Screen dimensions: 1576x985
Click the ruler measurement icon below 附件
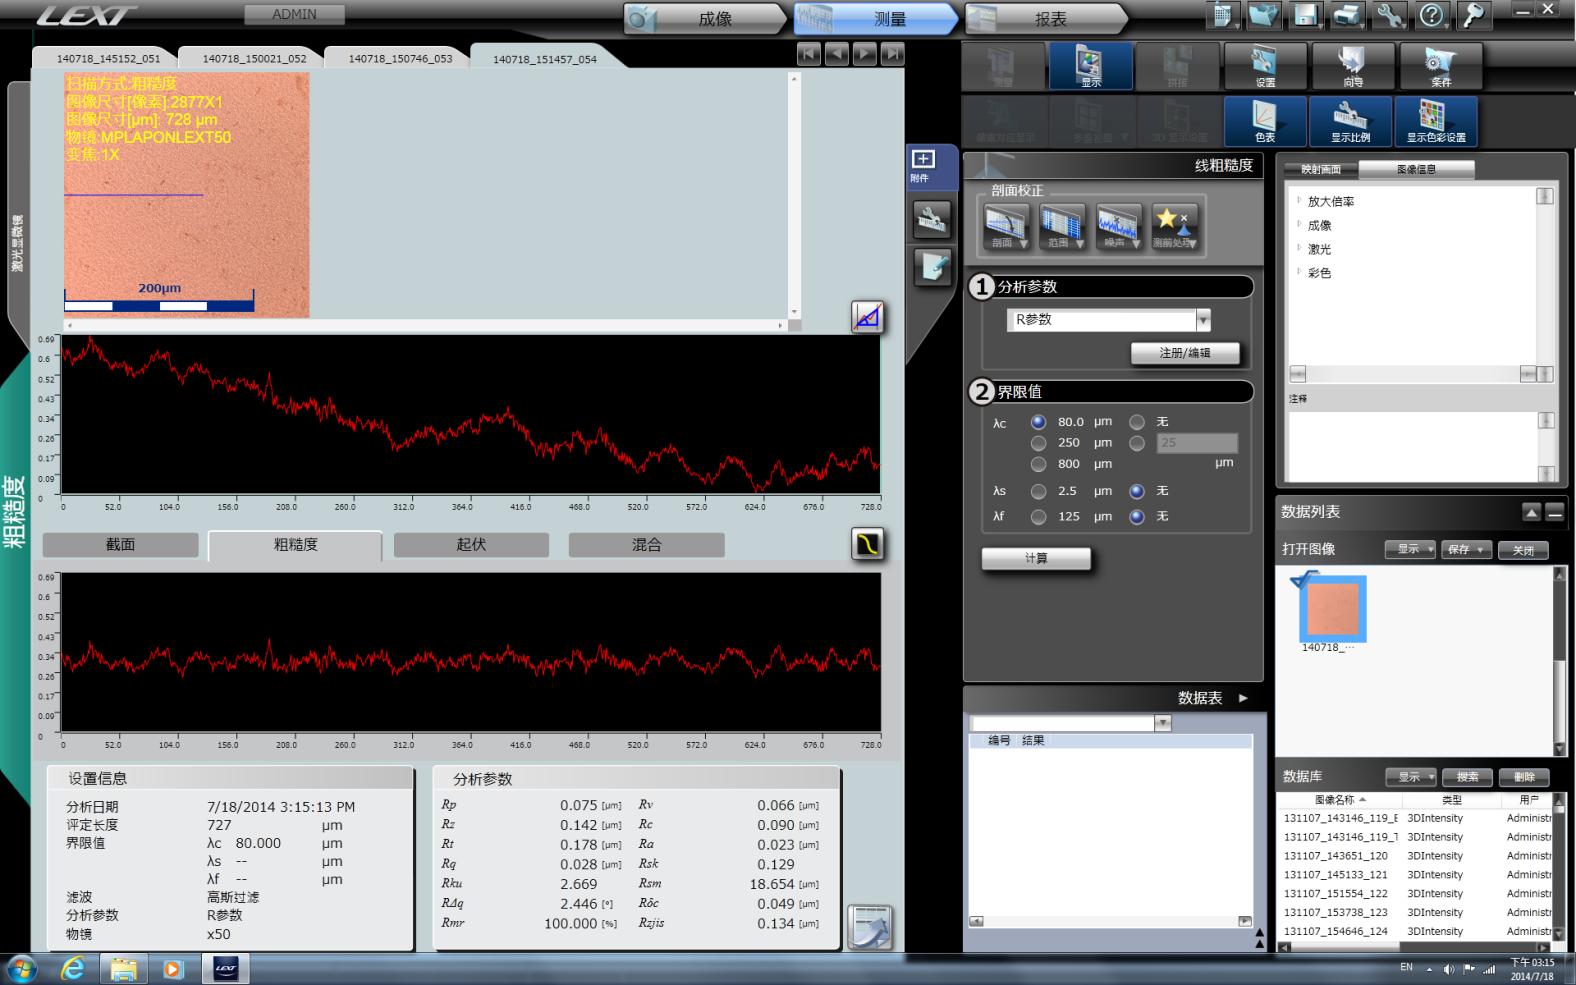[932, 219]
